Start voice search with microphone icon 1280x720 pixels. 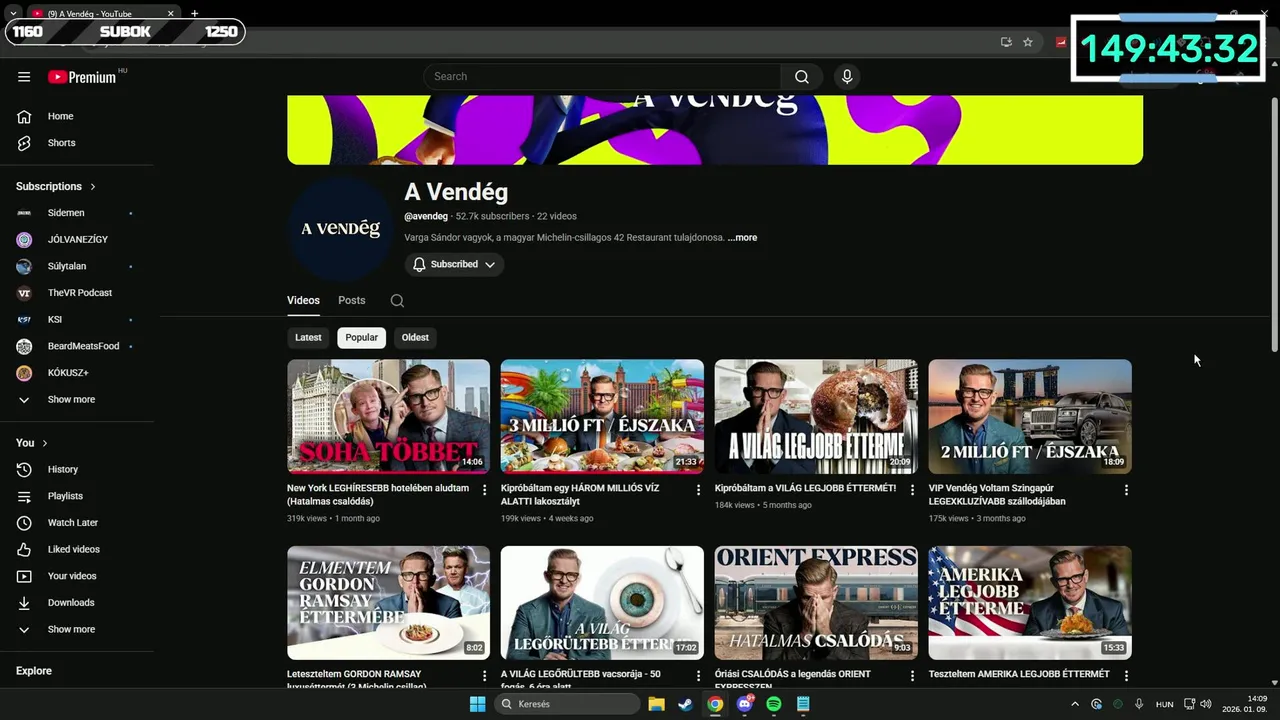pos(847,77)
